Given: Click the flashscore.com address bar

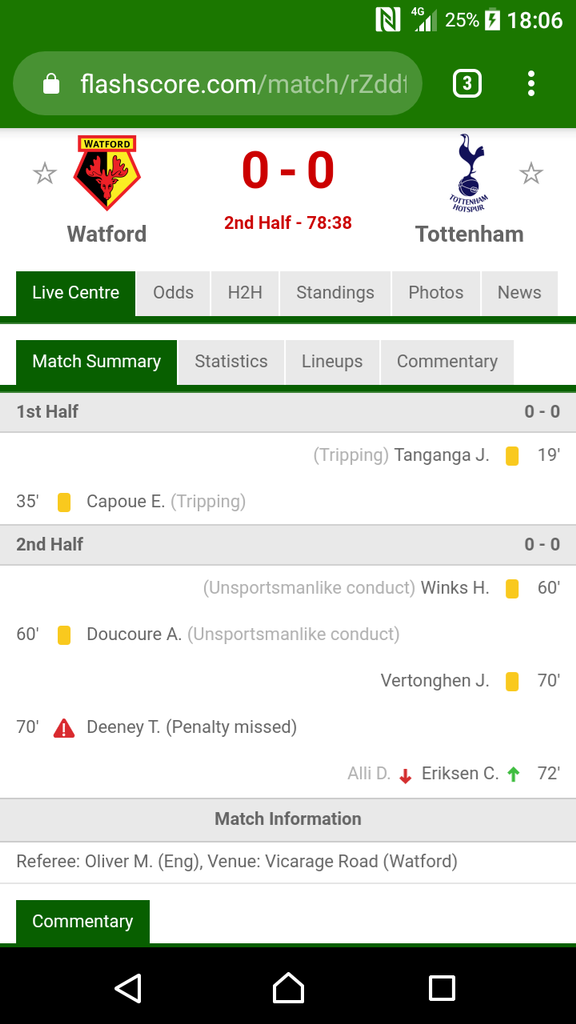Looking at the screenshot, I should point(217,84).
